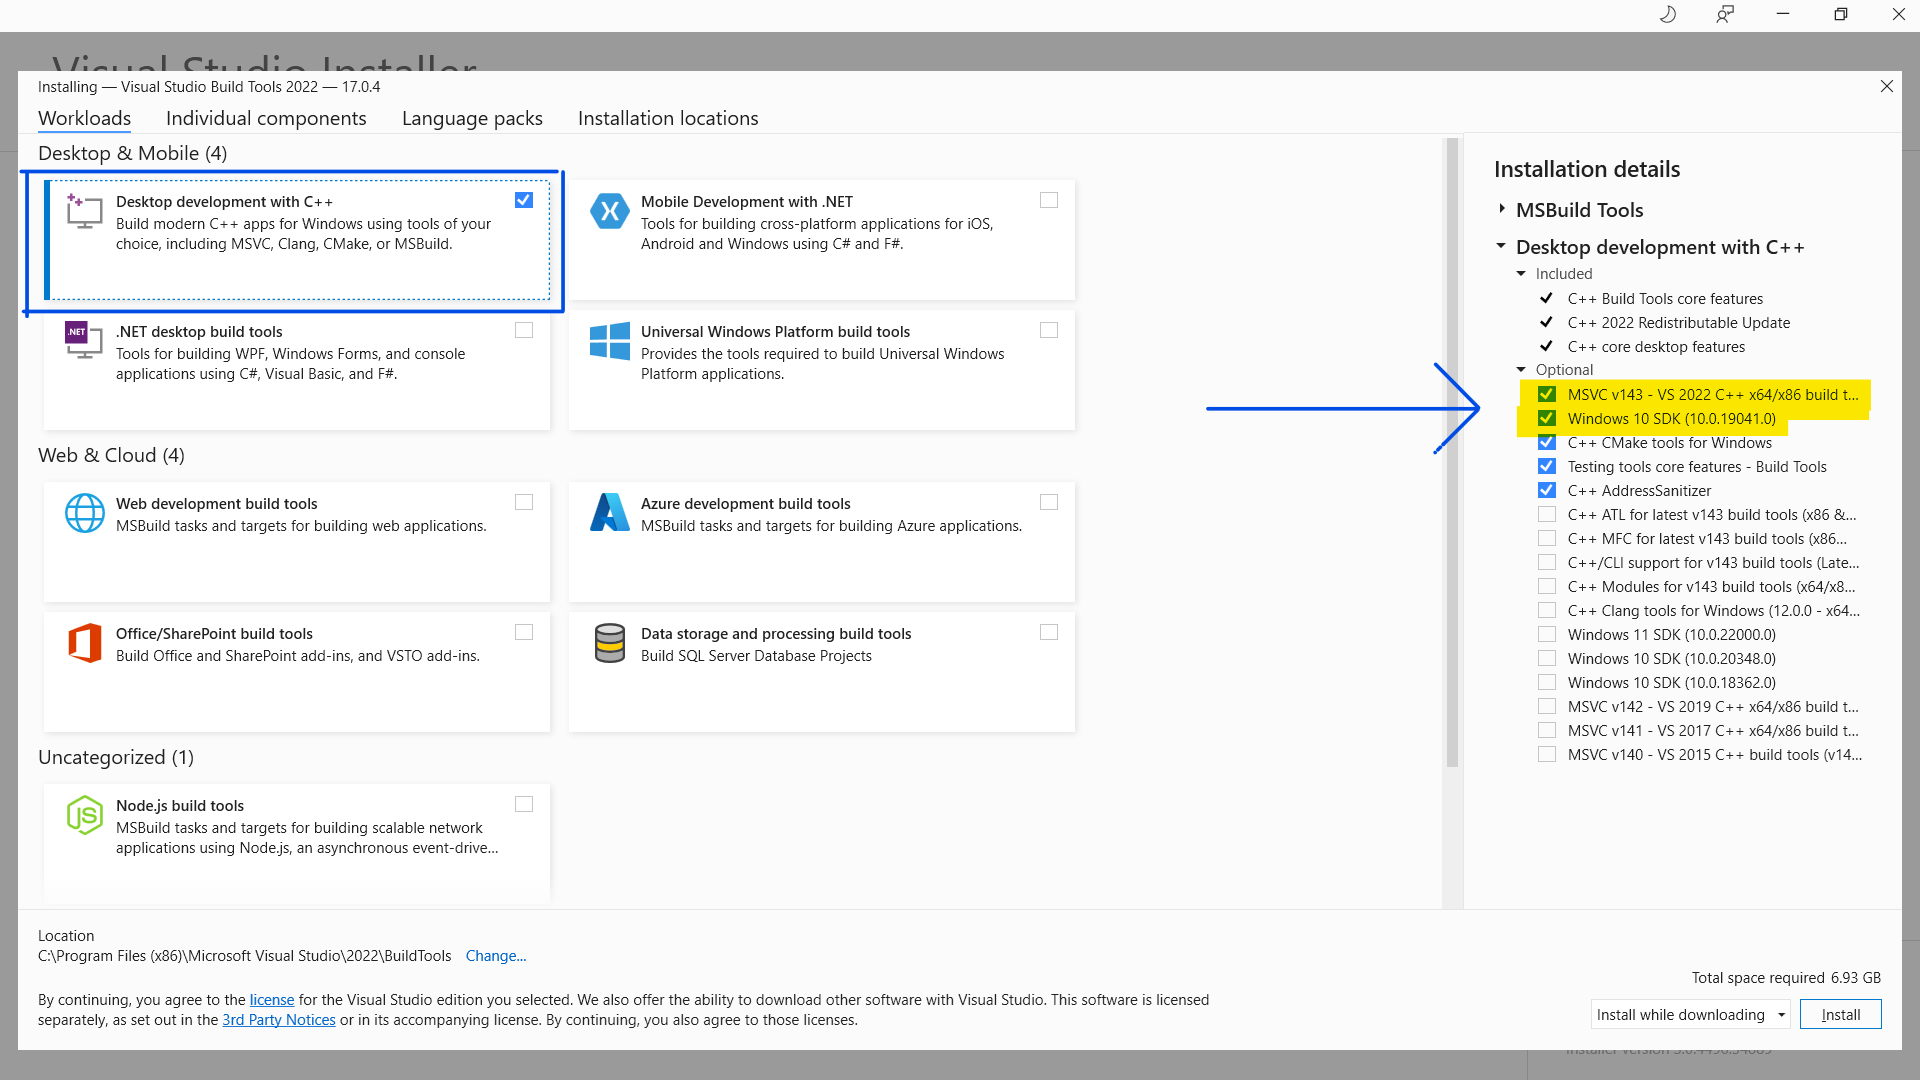Click the Azure development build tools icon
The height and width of the screenshot is (1080, 1920).
click(x=609, y=513)
